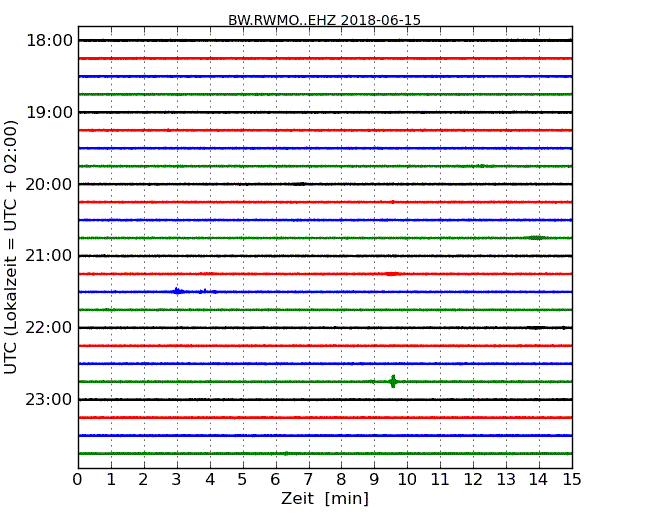Click the x-axis tick label 3

point(177,480)
